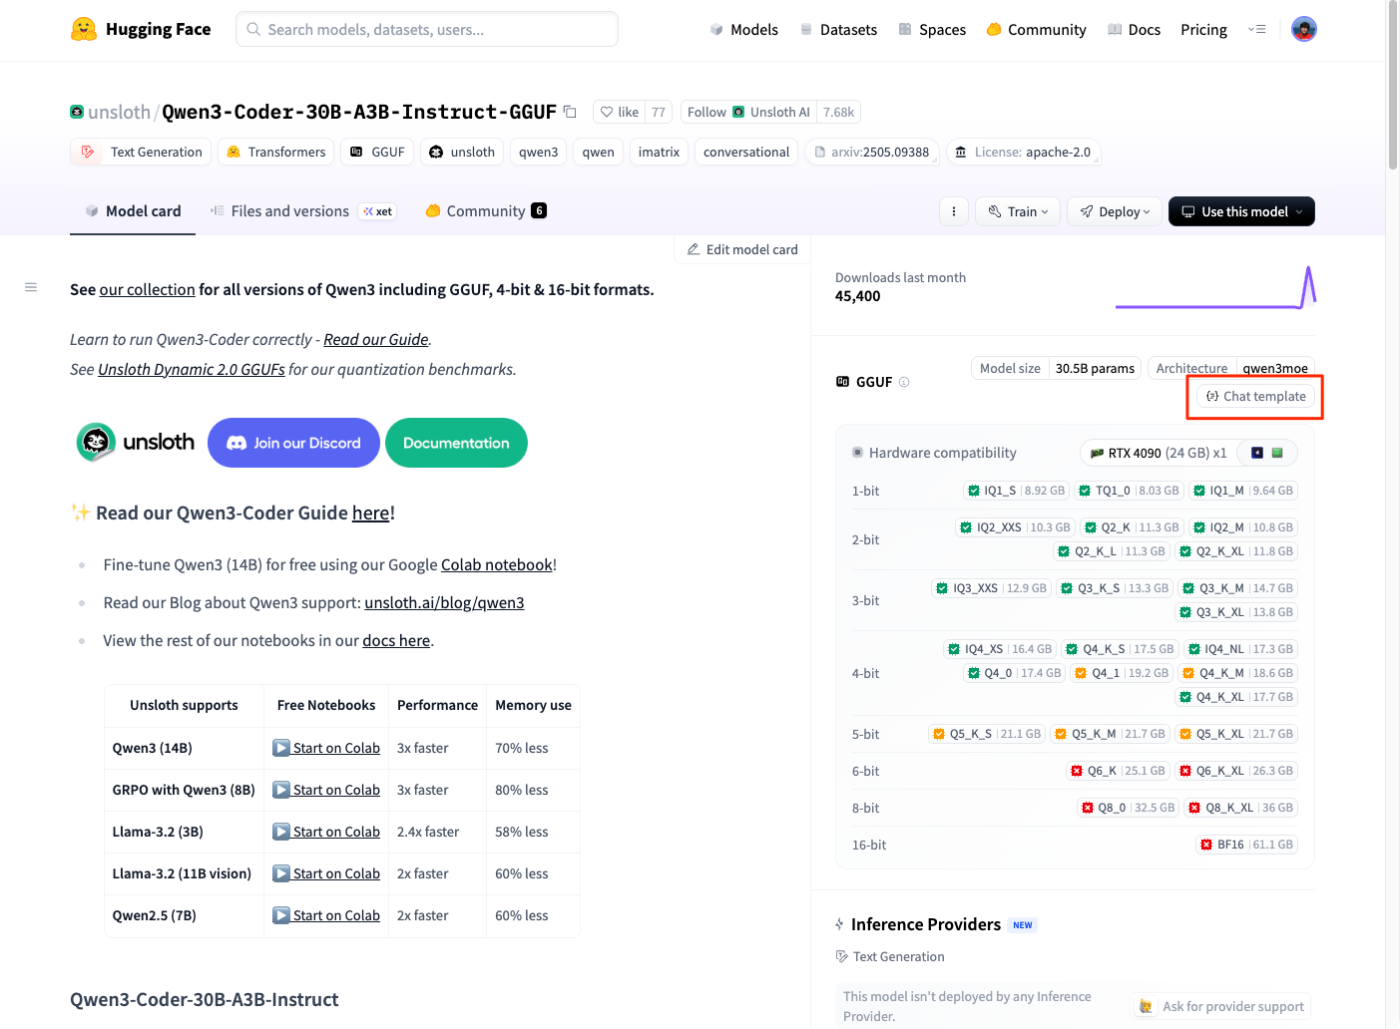1400x1029 pixels.
Task: Click the imatrix tag
Action: coord(659,152)
